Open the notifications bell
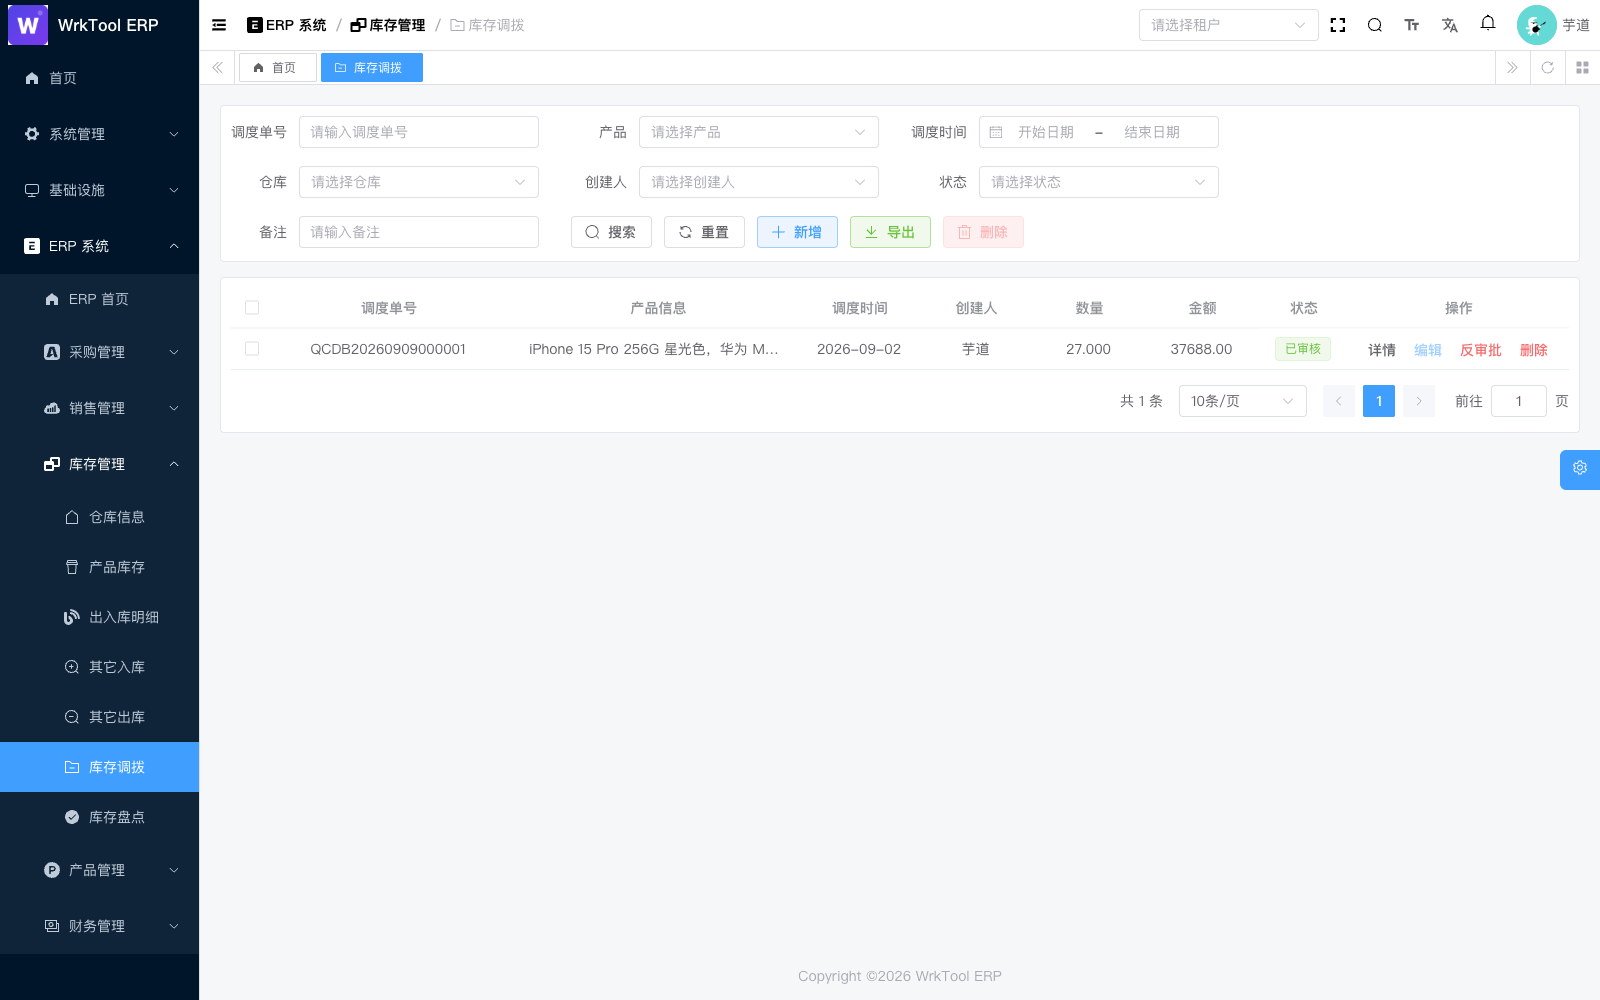This screenshot has height=1000, width=1600. (x=1488, y=23)
